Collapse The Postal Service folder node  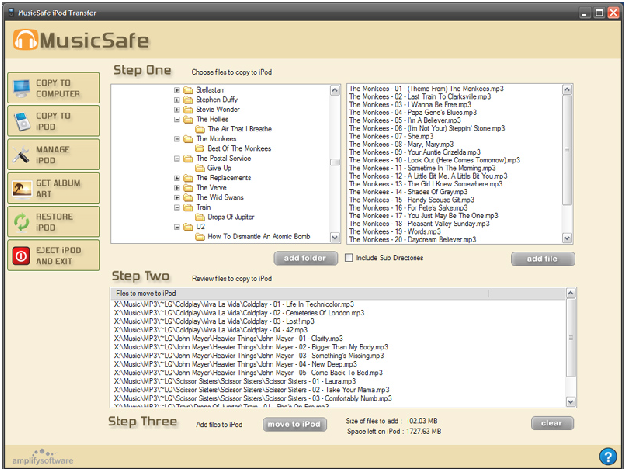point(177,159)
